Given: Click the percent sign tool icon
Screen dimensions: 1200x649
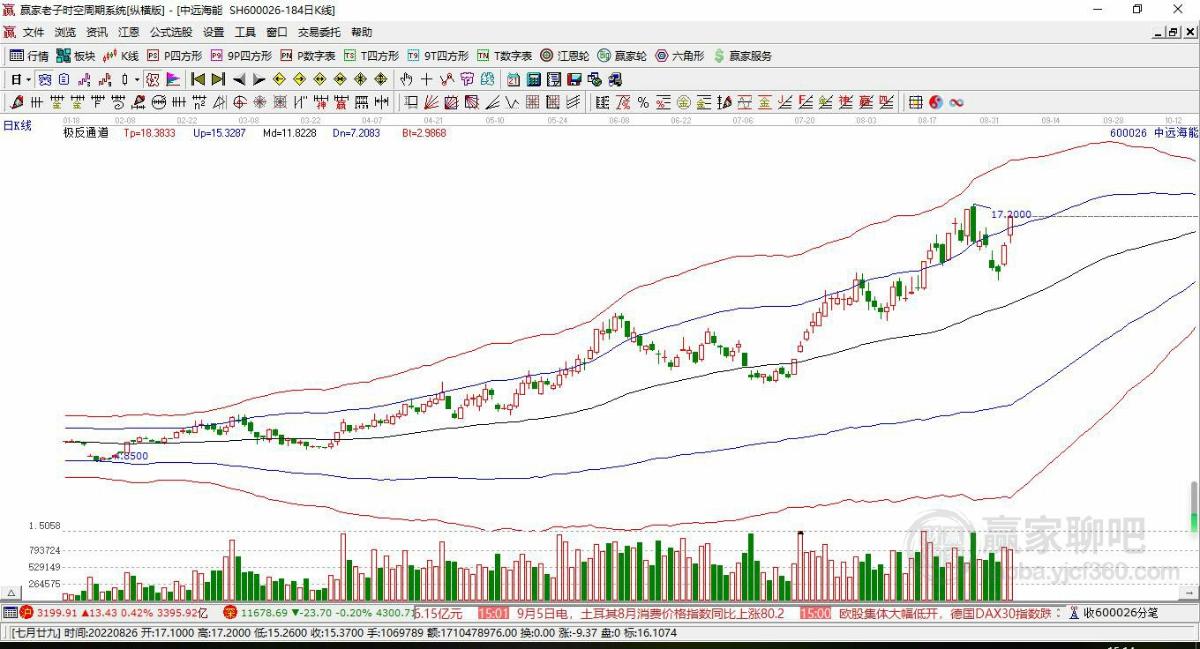Looking at the screenshot, I should (643, 102).
